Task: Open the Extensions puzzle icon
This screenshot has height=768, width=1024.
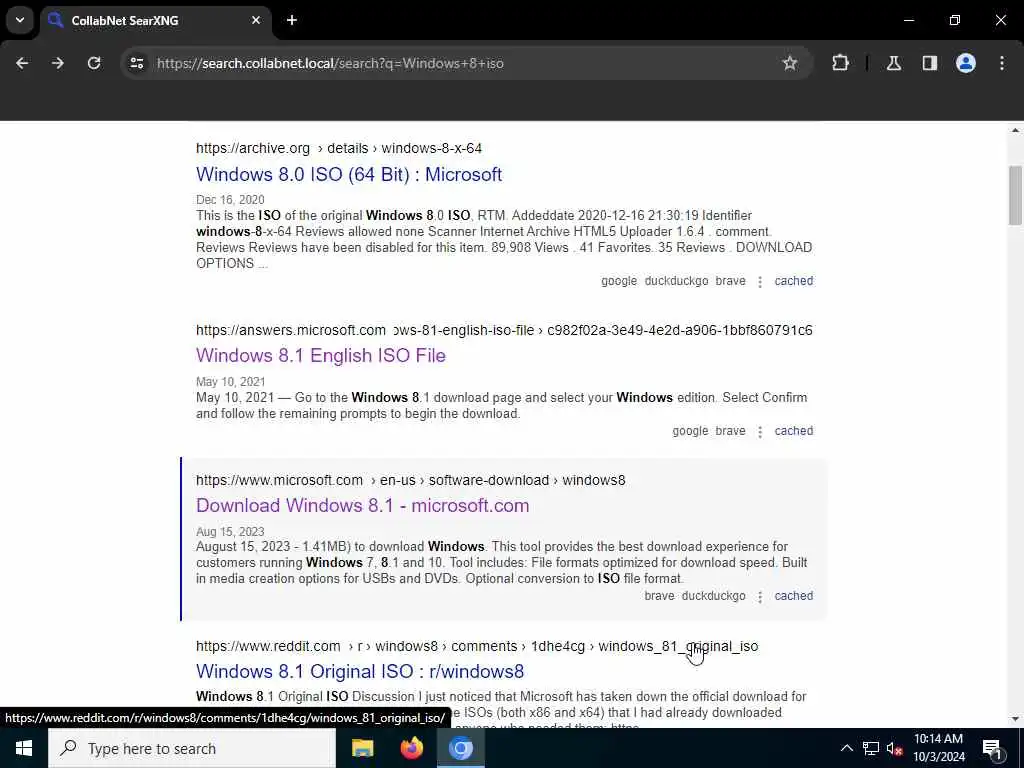Action: coord(840,63)
